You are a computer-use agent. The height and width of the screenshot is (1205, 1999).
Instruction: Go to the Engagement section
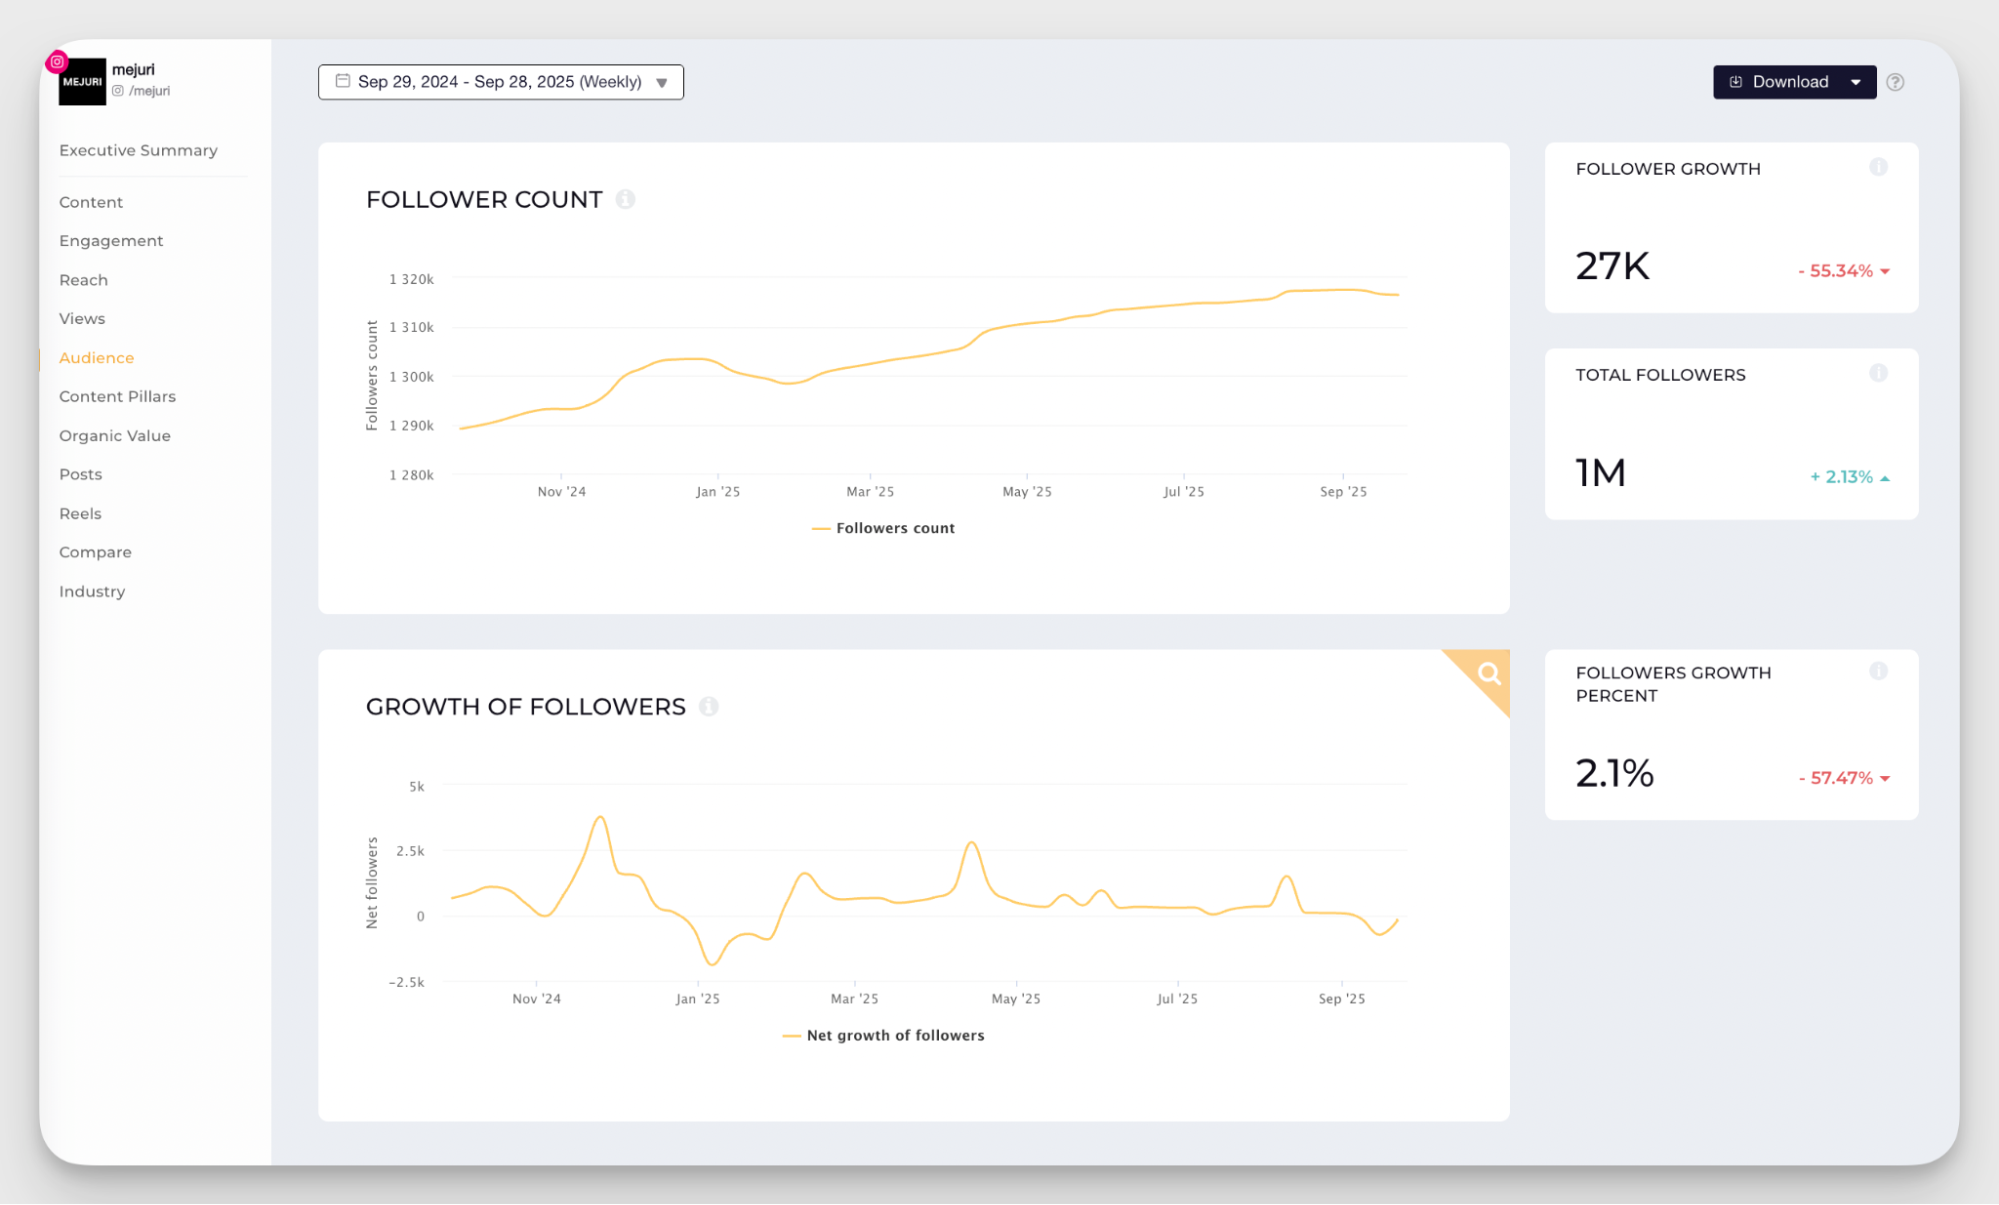click(x=111, y=241)
